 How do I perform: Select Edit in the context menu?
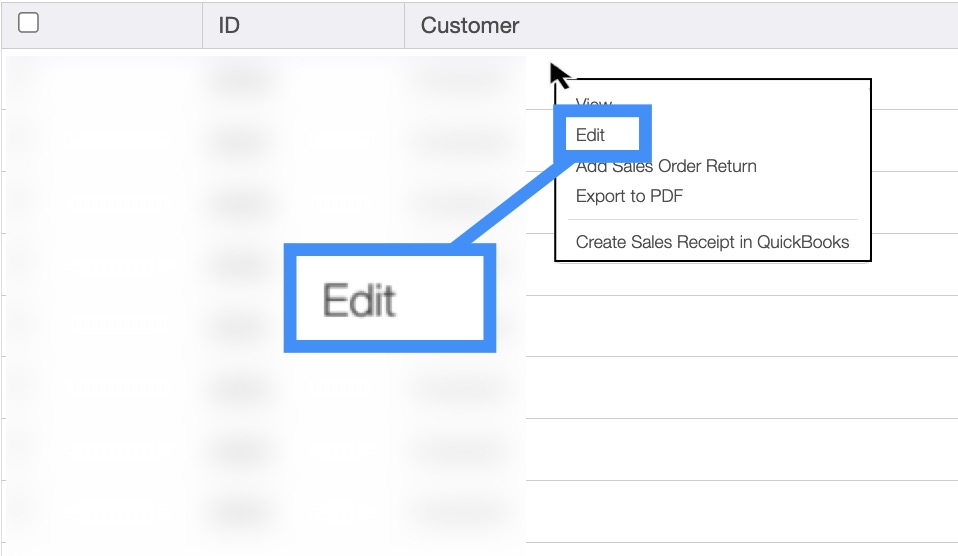coord(591,135)
